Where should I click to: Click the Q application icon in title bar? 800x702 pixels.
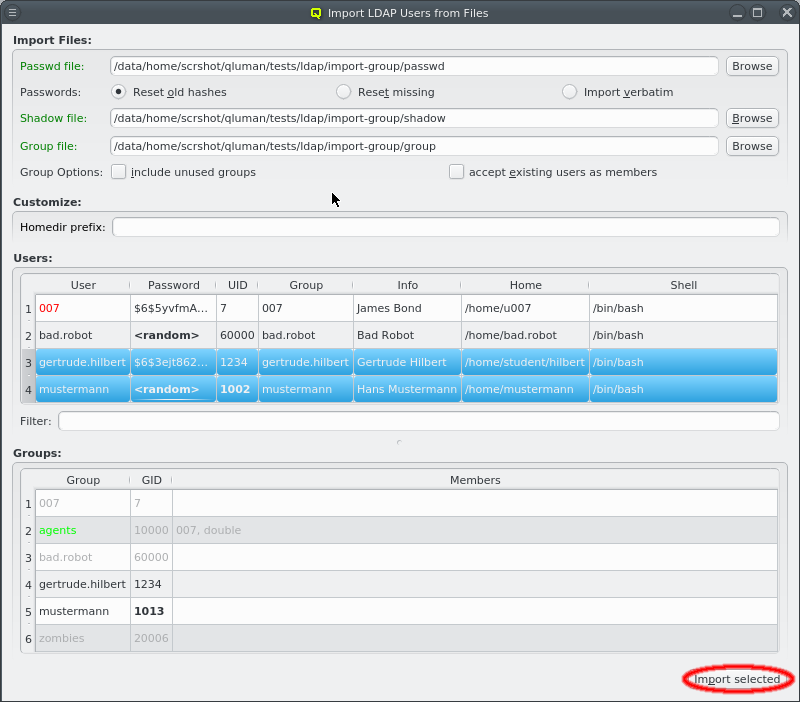(x=316, y=13)
